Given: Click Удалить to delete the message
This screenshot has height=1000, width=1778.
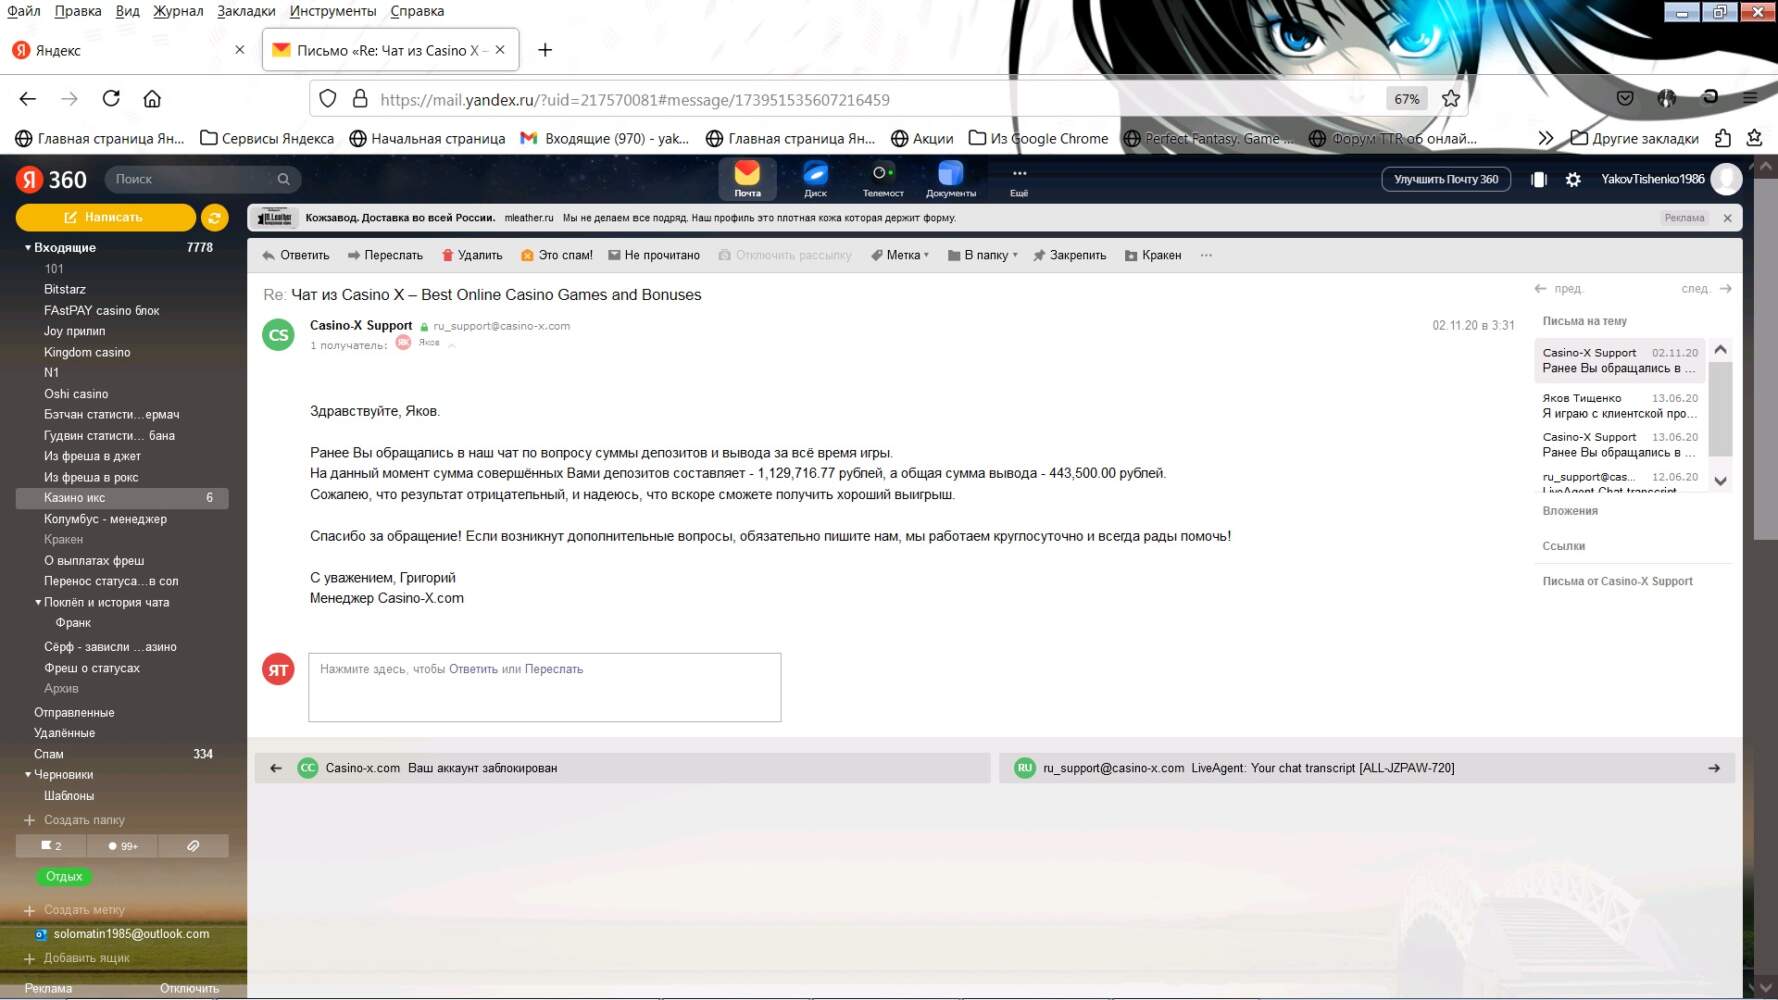Looking at the screenshot, I should click(472, 255).
